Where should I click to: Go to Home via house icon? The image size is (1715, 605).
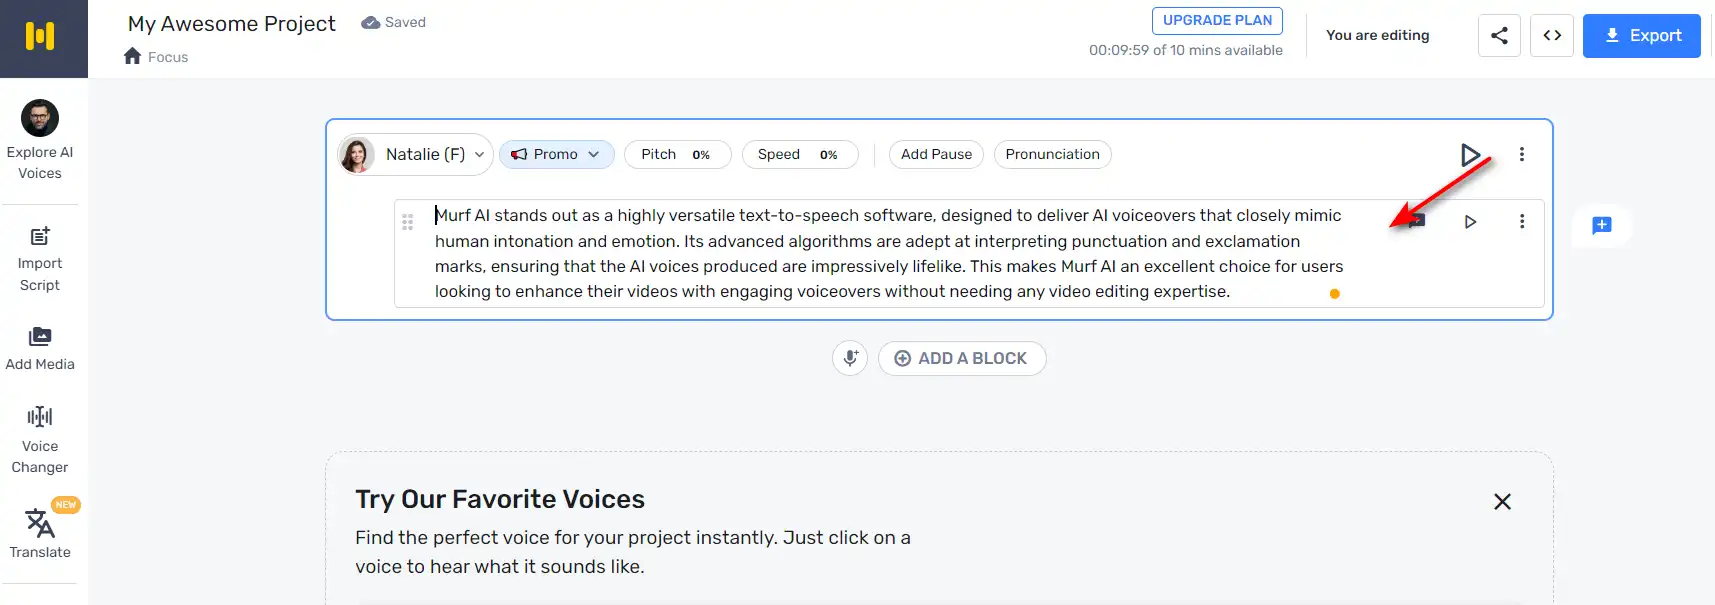[x=132, y=56]
